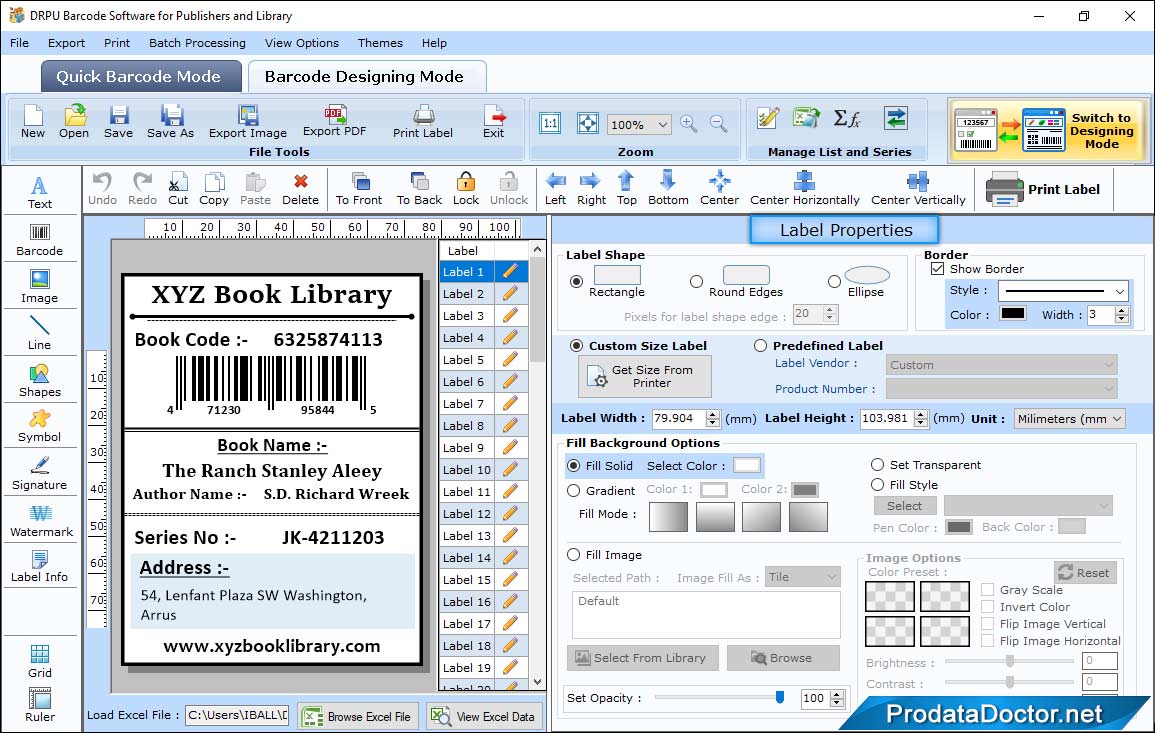Image resolution: width=1155 pixels, height=733 pixels.
Task: Toggle the Ruler display
Action: pos(40,705)
